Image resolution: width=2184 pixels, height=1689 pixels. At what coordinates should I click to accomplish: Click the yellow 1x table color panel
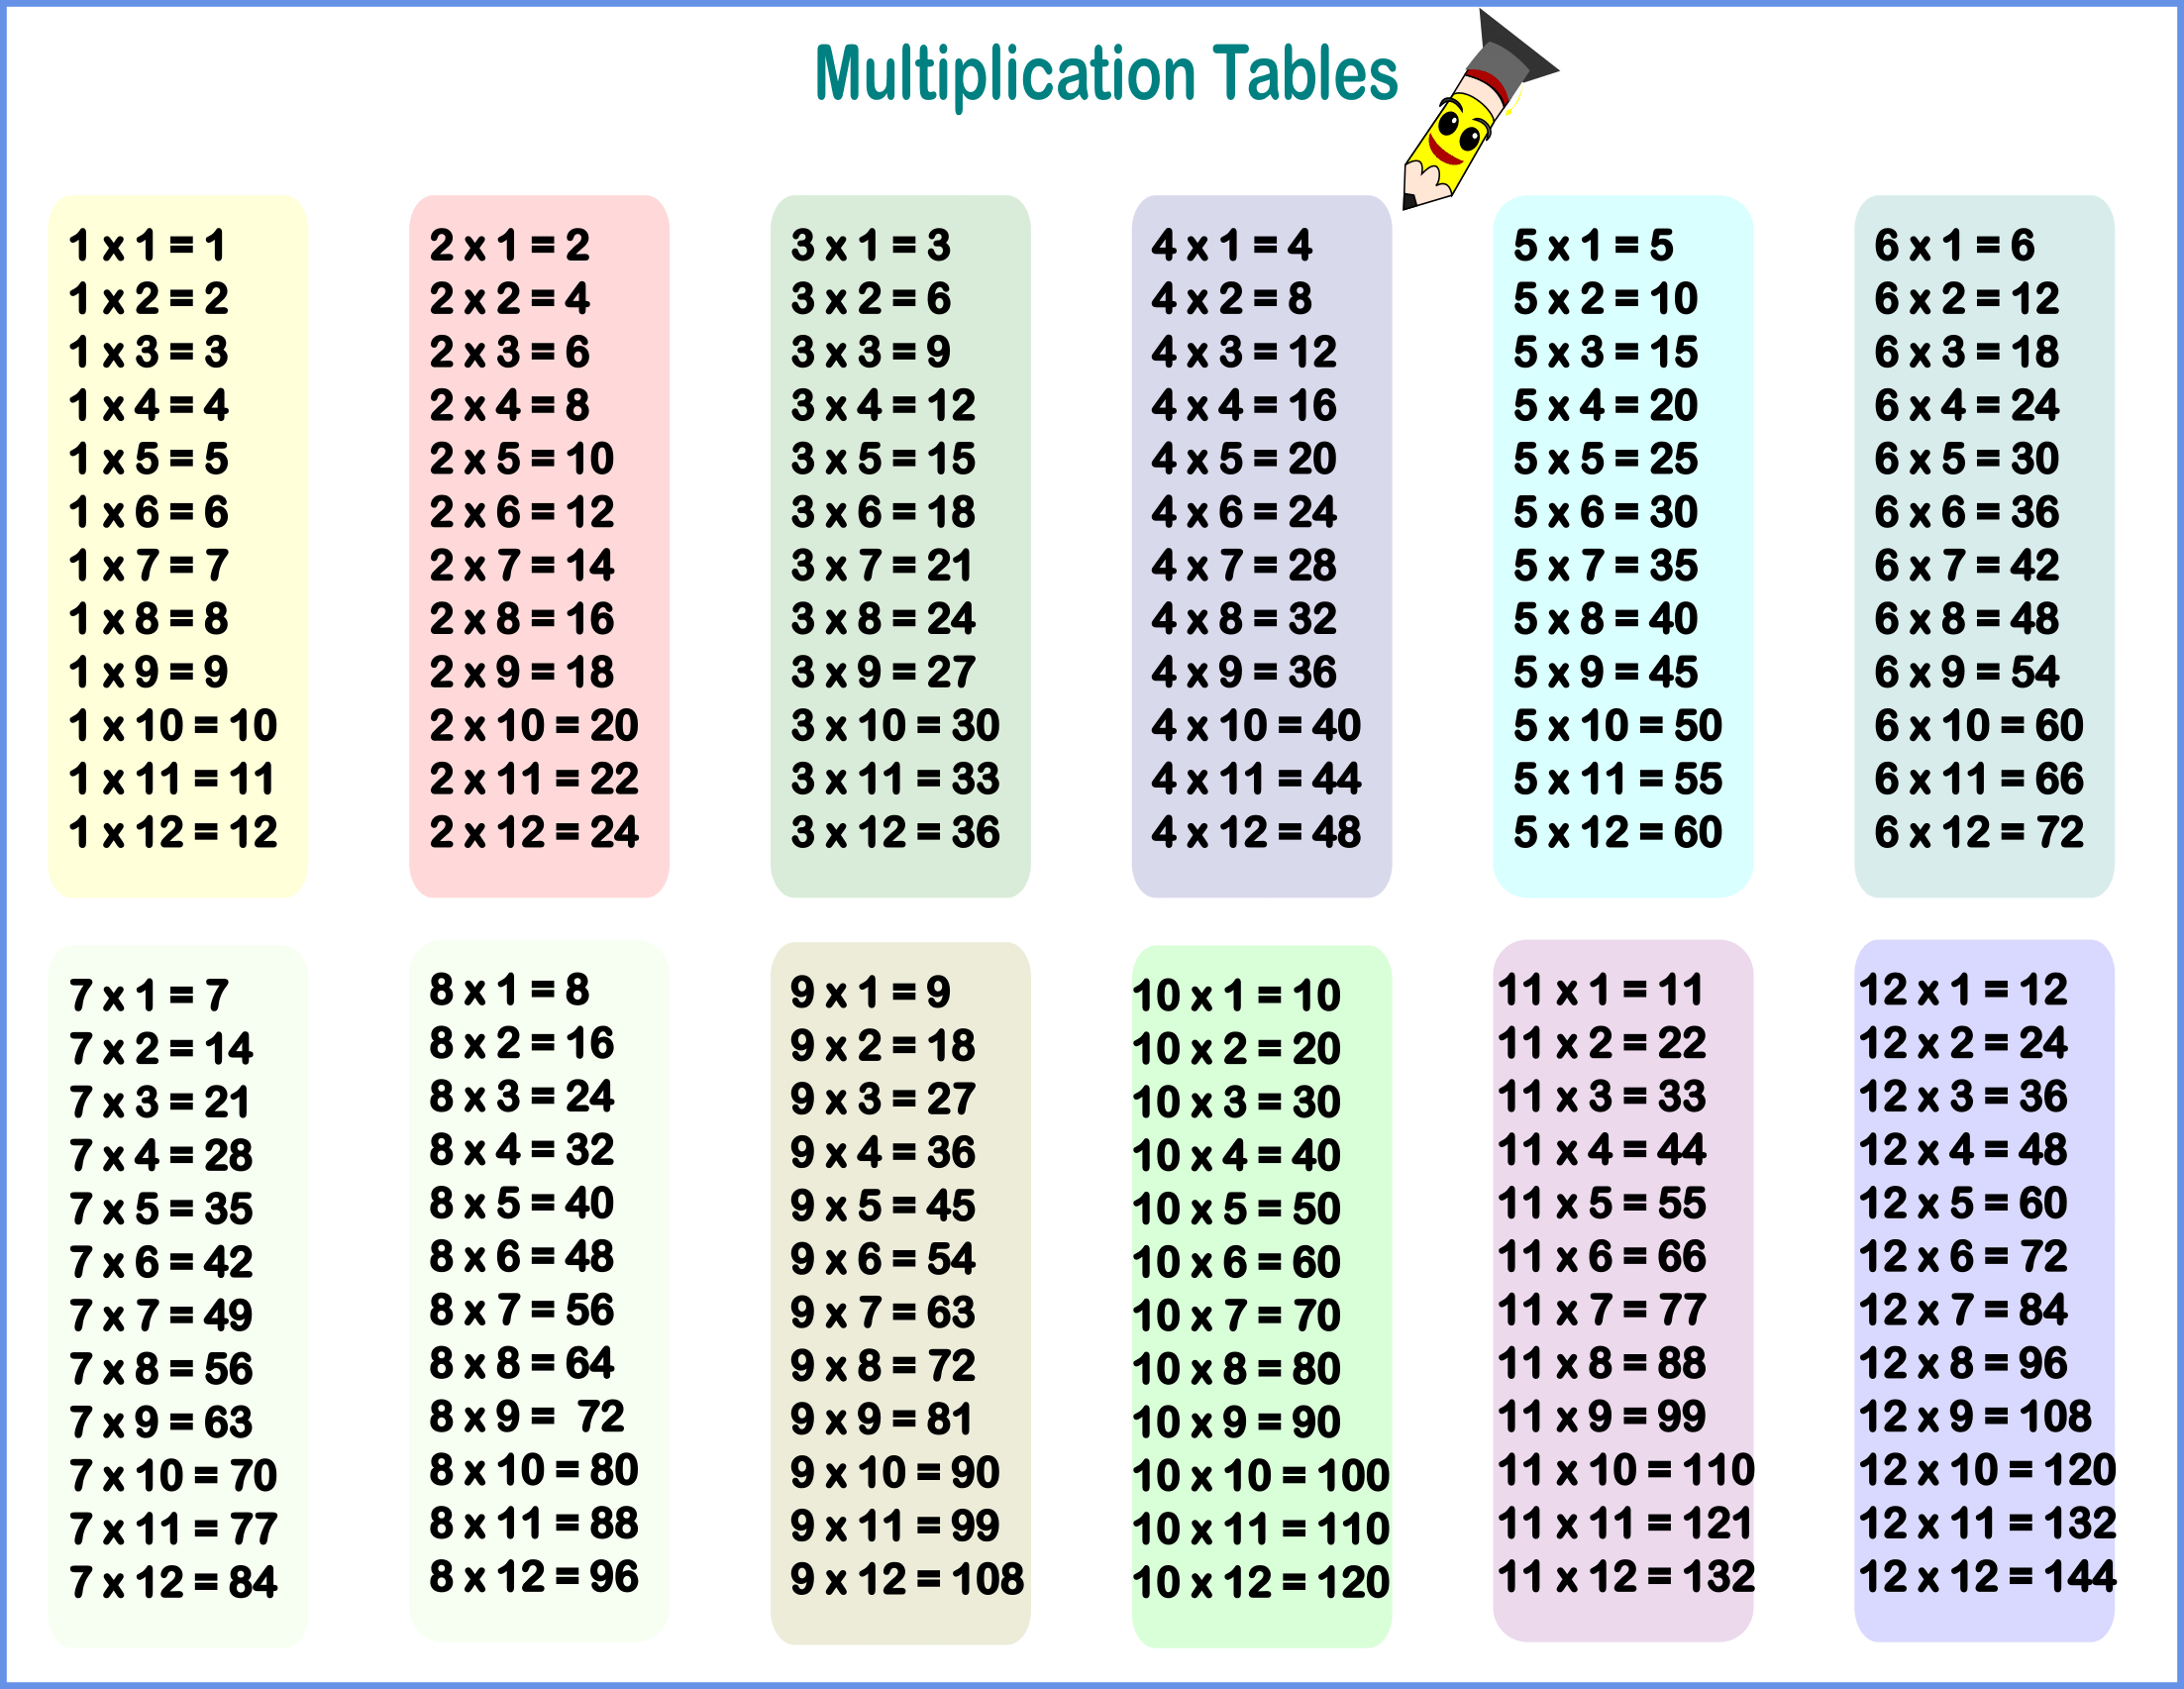coord(186,478)
